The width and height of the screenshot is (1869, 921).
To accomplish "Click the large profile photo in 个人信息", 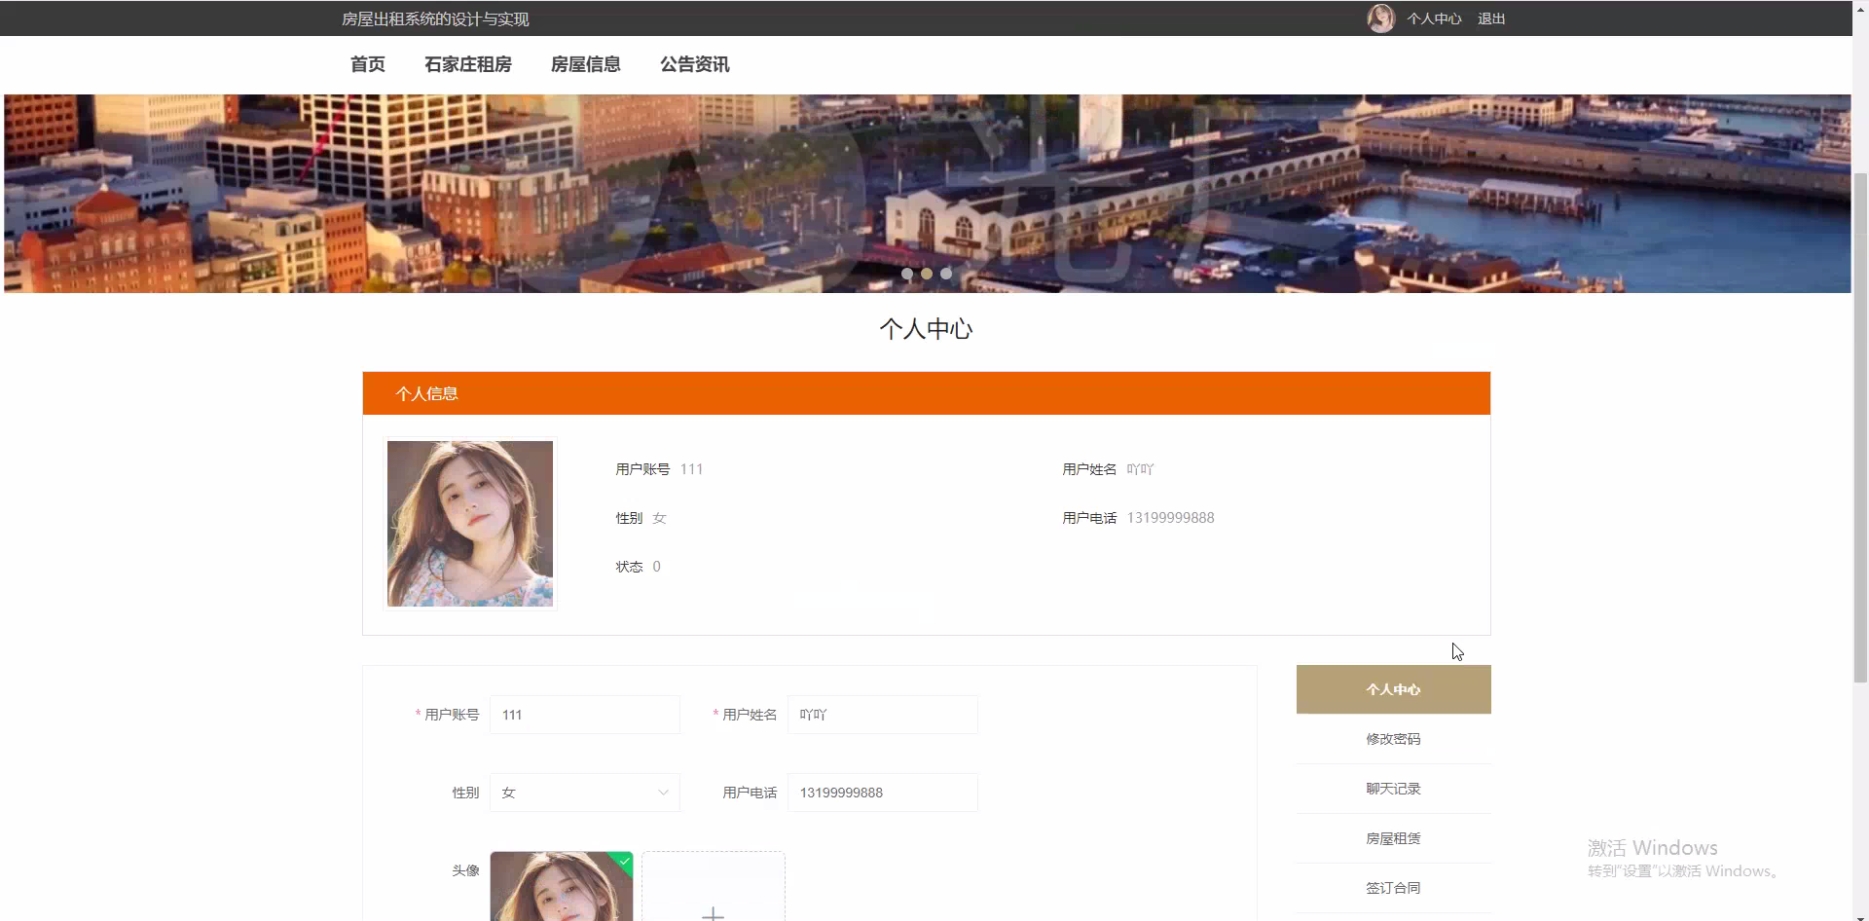I will (470, 523).
